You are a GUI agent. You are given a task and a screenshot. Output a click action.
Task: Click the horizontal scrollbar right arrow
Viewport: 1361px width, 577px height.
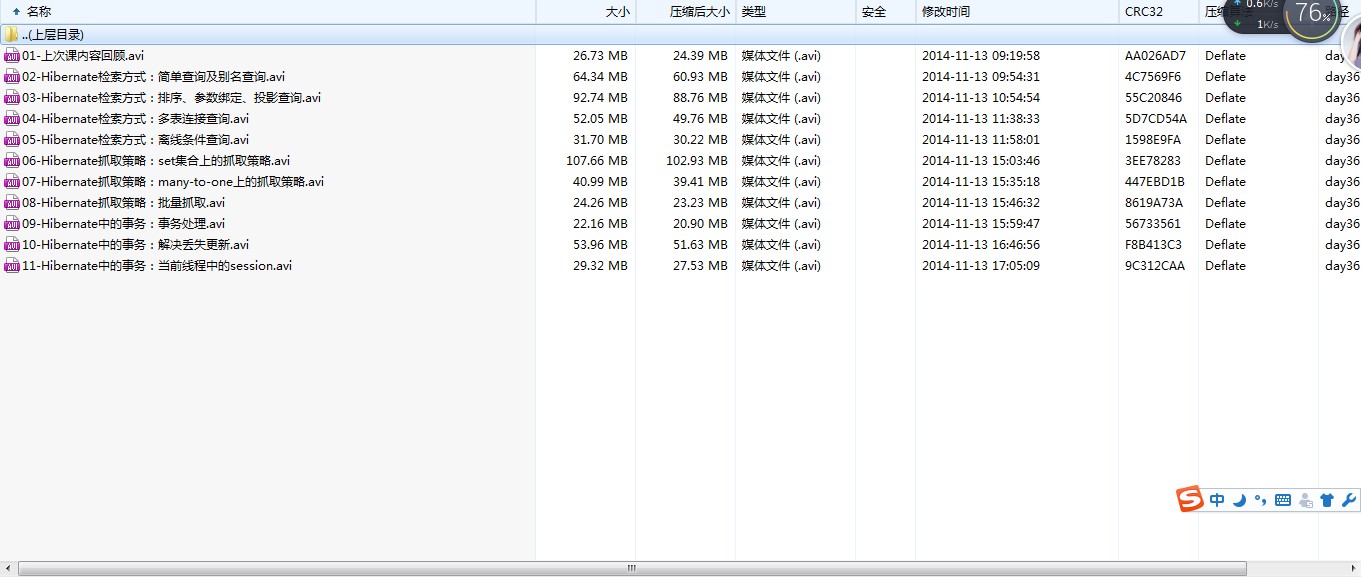tap(1353, 568)
